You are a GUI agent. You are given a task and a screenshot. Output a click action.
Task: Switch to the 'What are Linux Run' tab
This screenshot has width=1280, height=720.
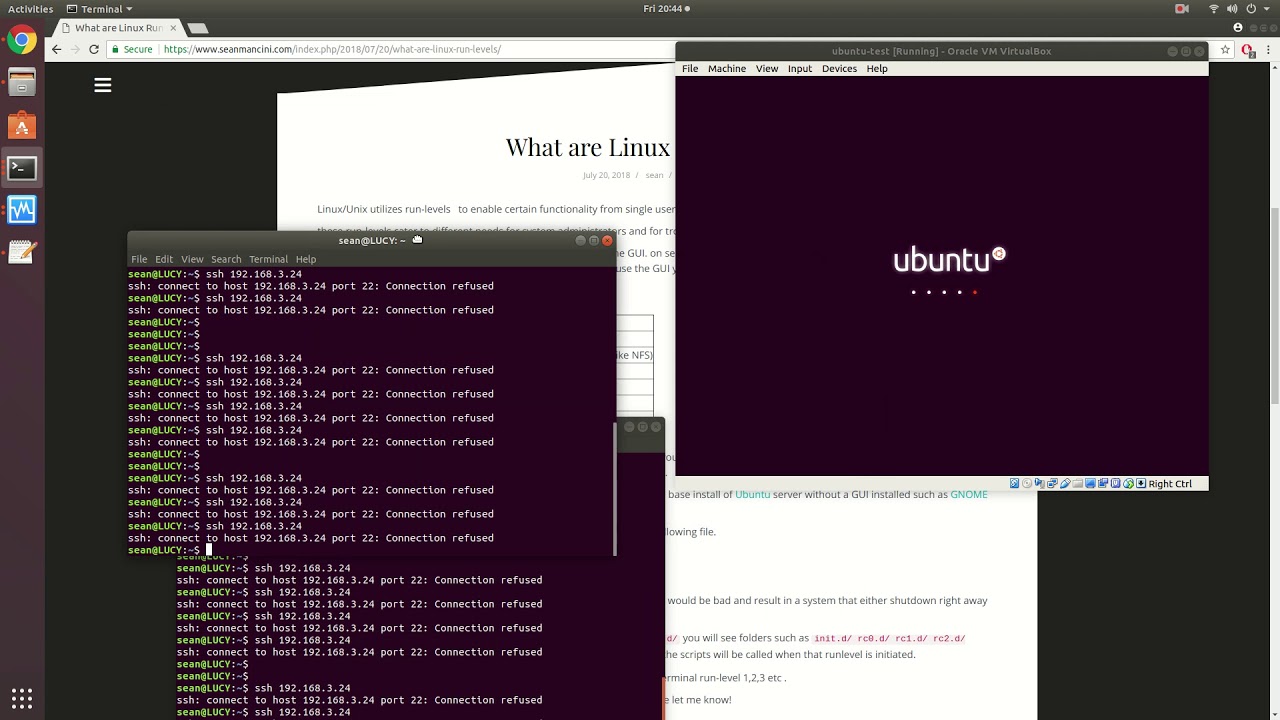[119, 28]
